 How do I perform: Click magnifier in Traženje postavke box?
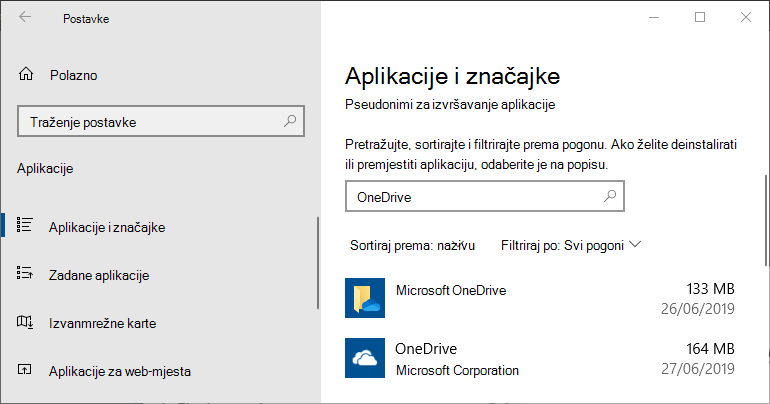(290, 121)
